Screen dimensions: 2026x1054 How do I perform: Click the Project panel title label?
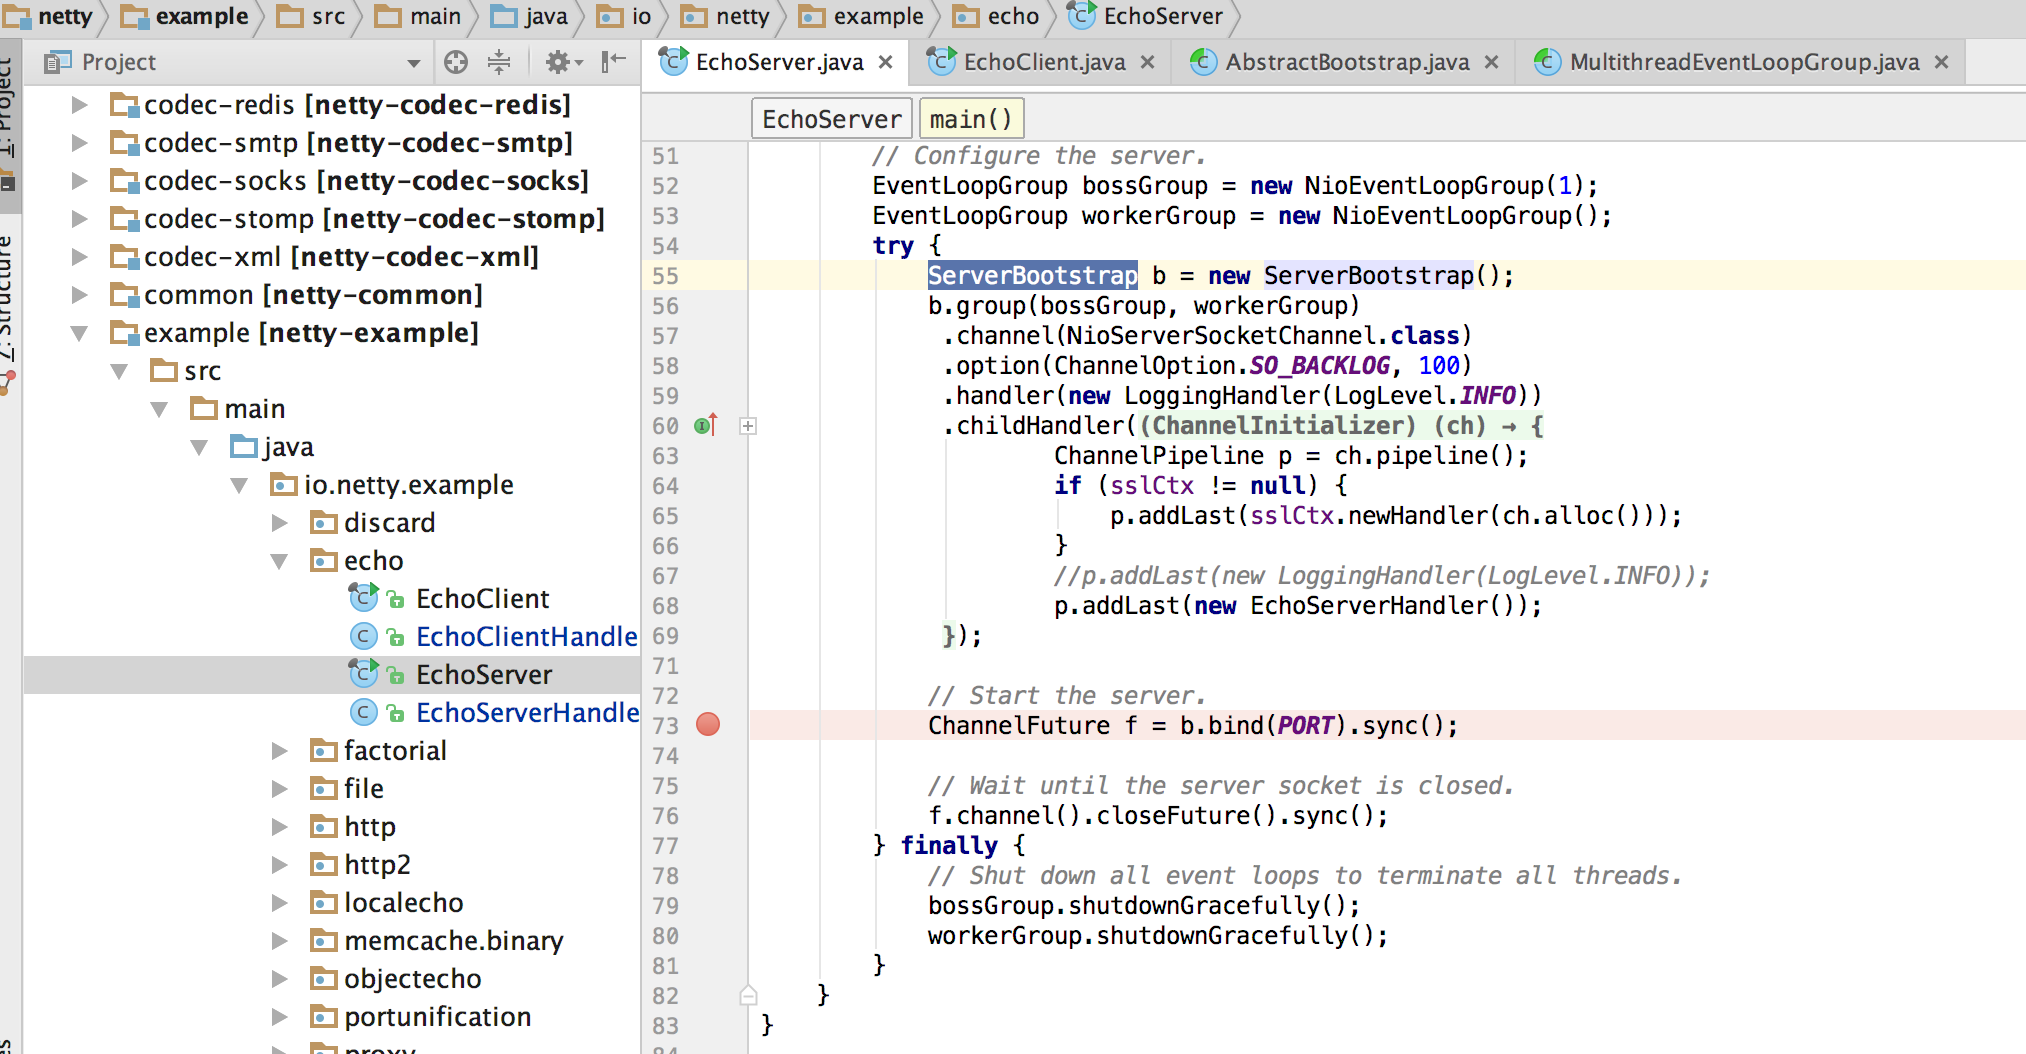click(119, 62)
